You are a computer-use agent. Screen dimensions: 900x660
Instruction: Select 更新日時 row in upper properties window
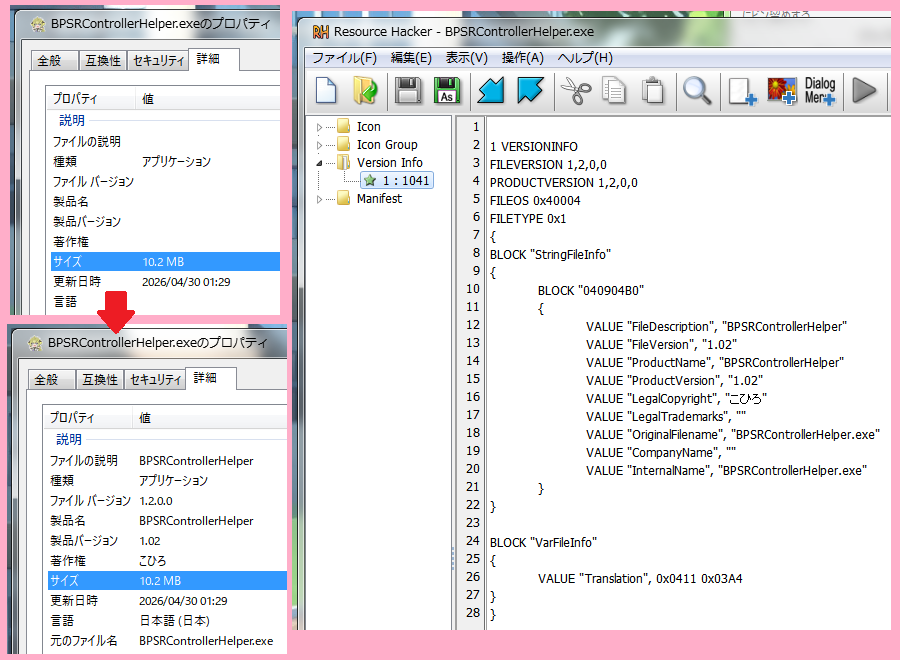click(165, 282)
